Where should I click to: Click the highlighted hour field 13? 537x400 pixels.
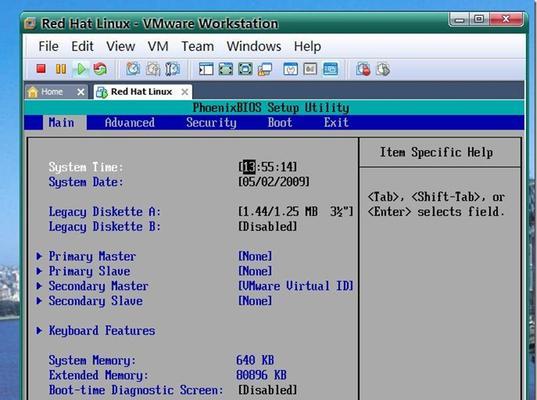[249, 167]
